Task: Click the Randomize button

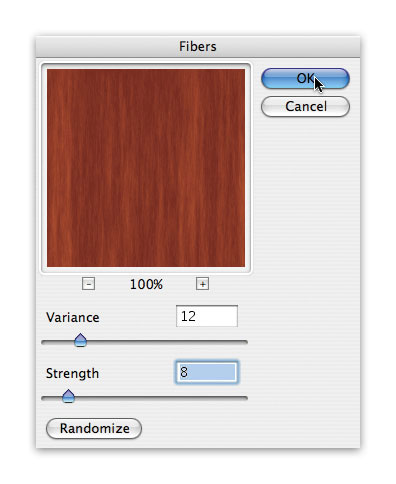Action: [94, 428]
